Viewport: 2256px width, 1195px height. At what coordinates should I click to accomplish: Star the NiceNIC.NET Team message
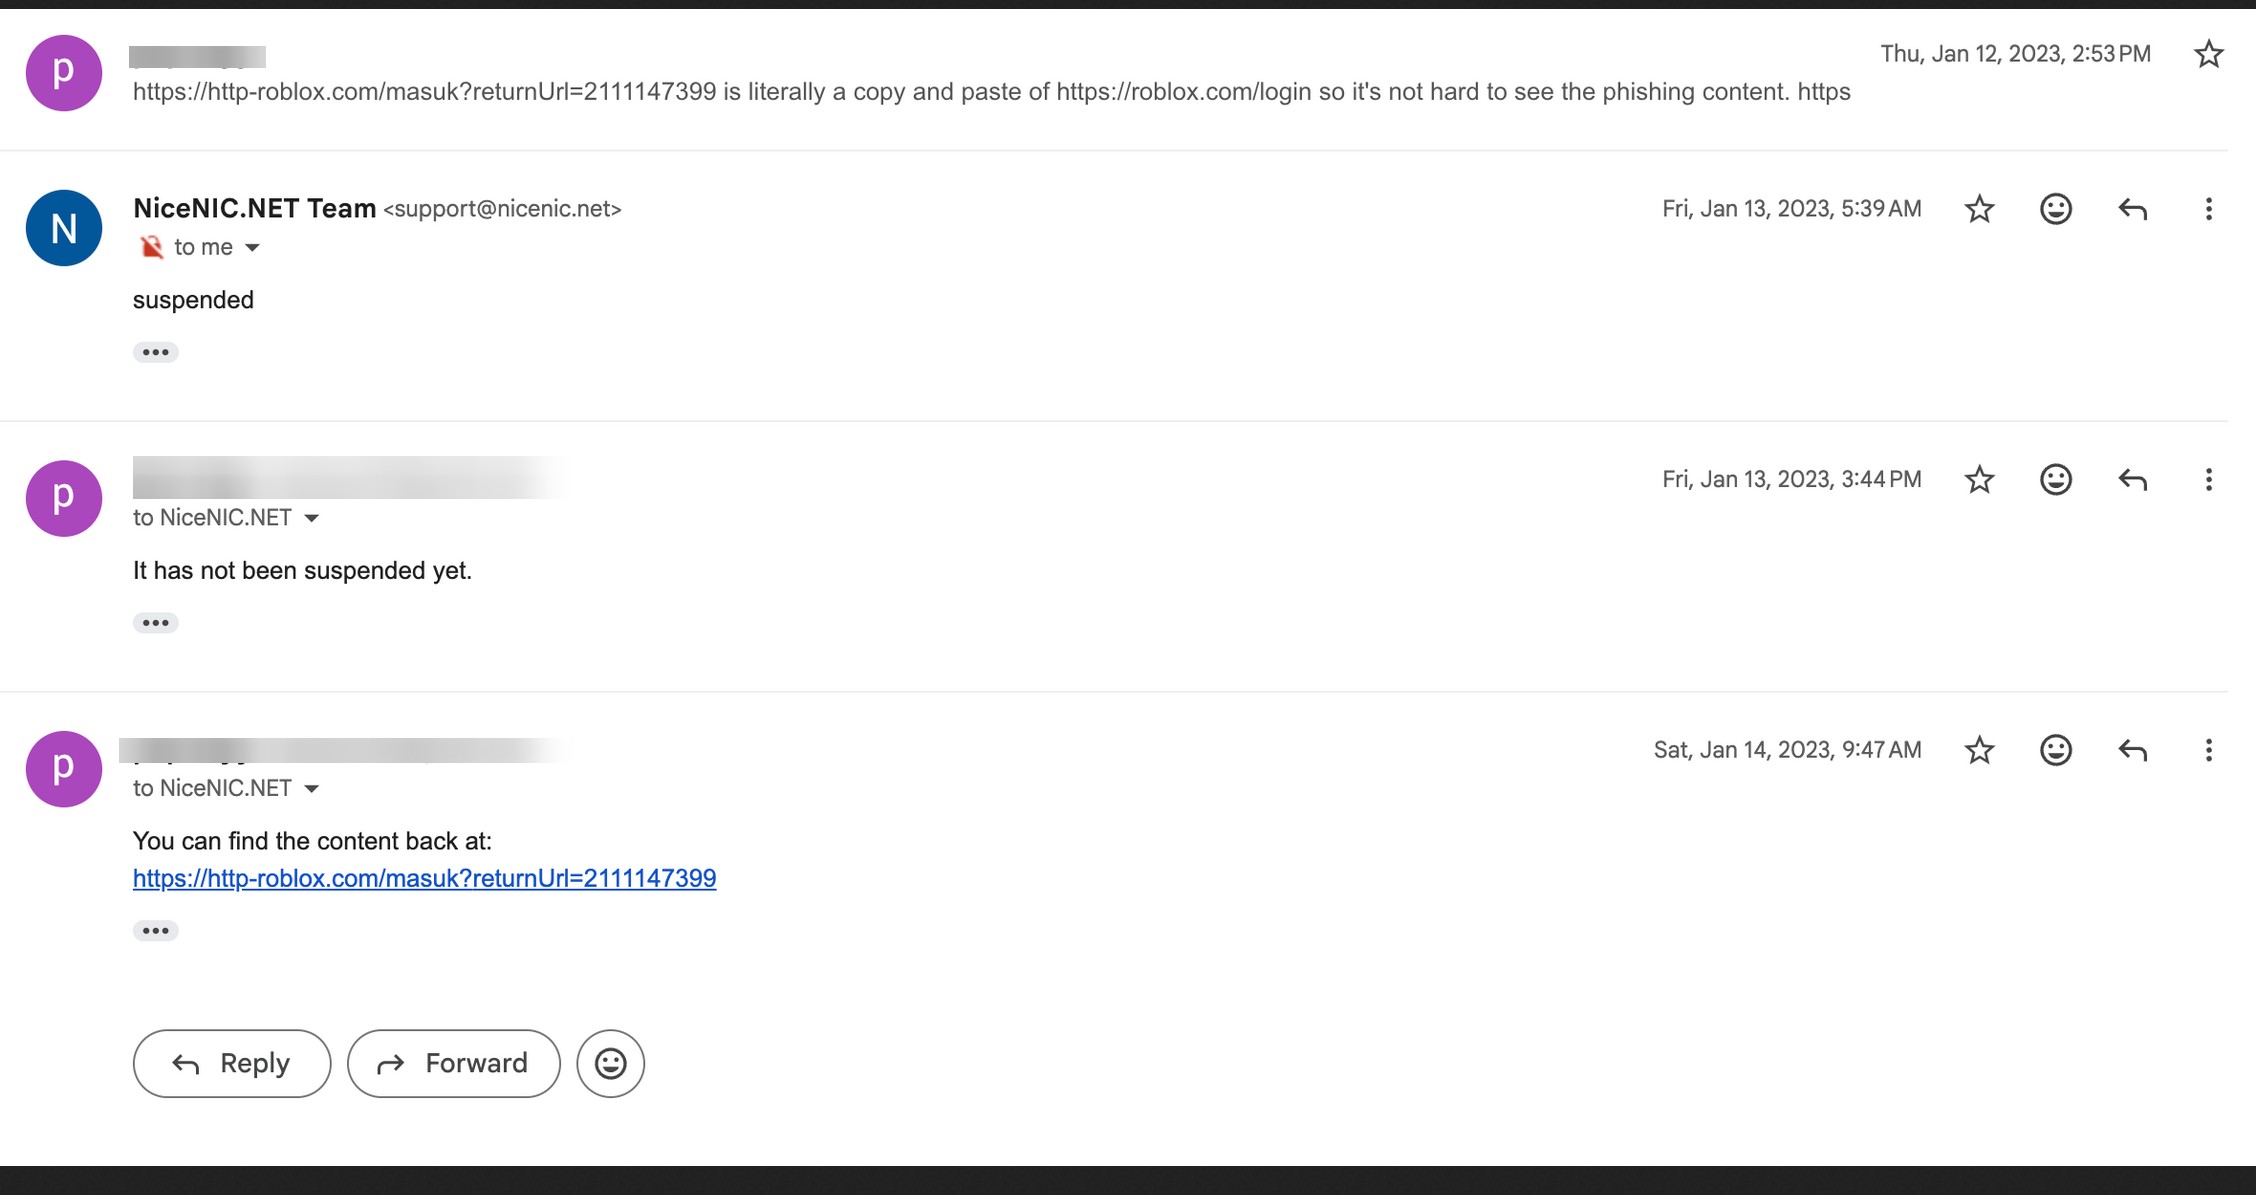(x=1979, y=209)
